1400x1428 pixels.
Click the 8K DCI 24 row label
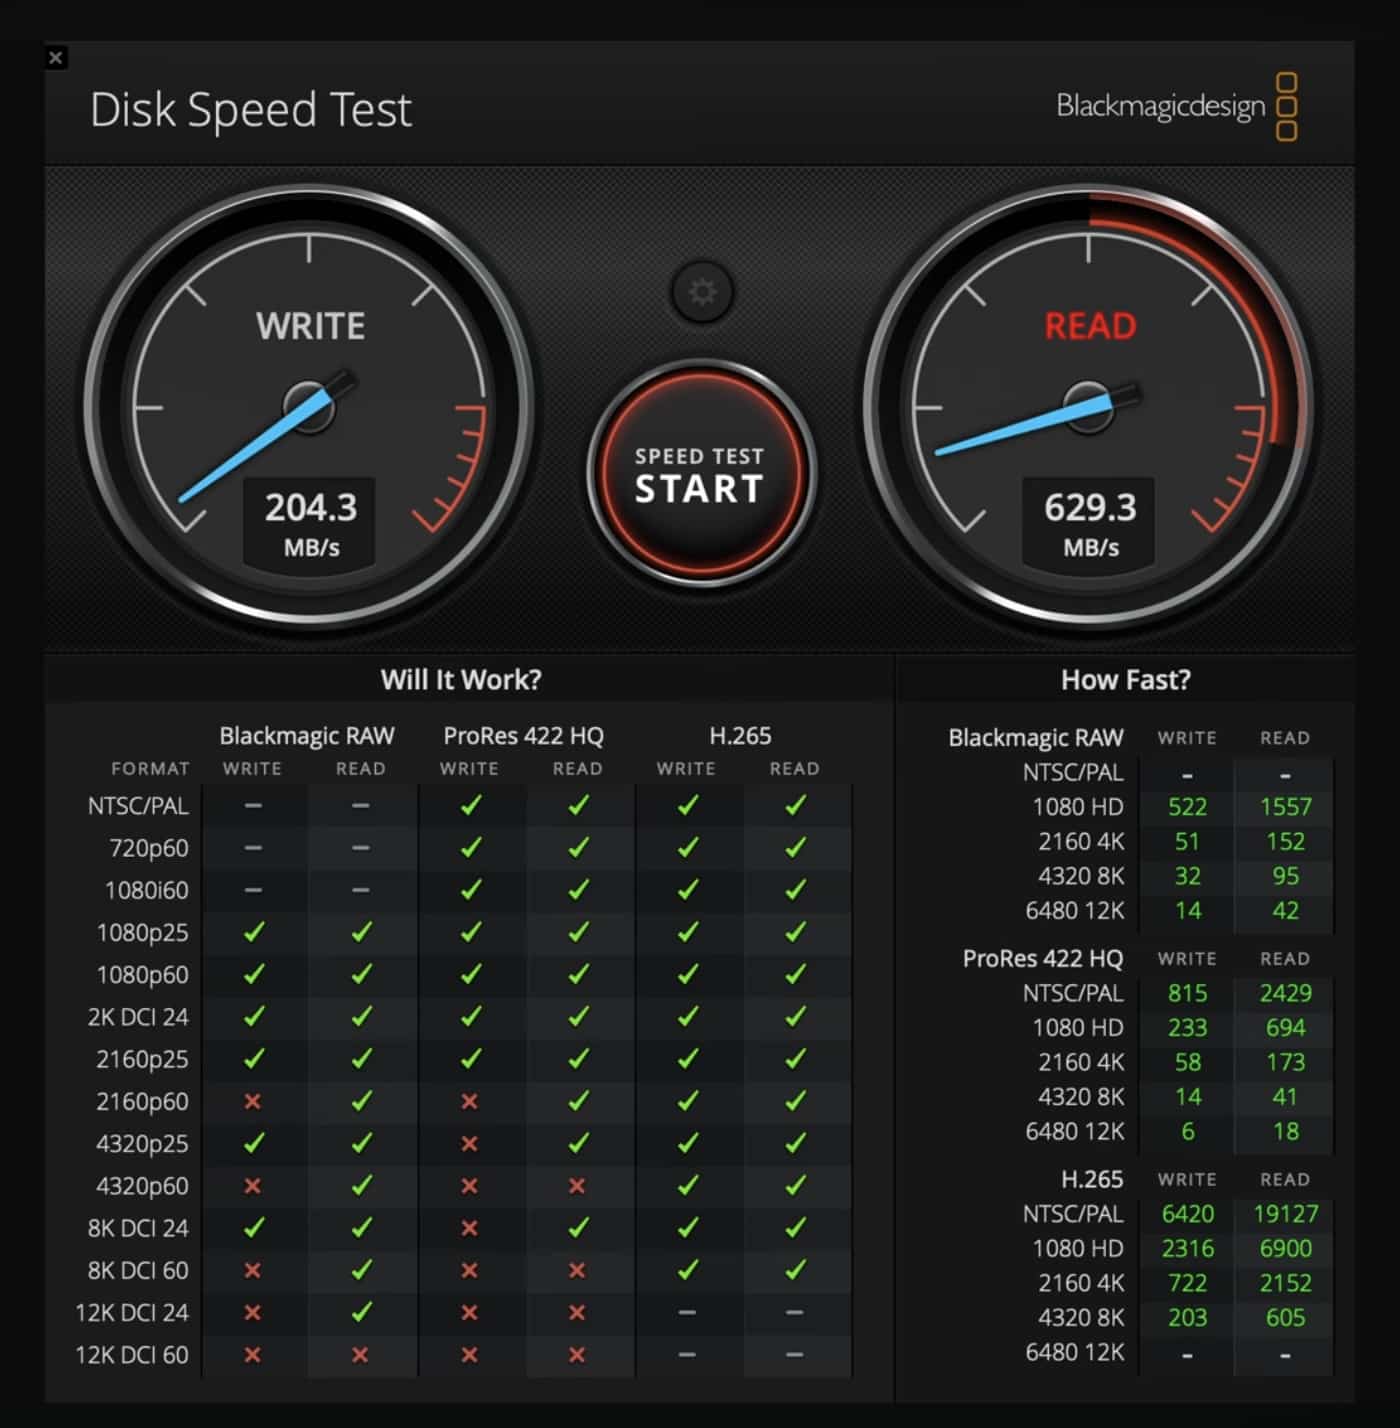138,1228
